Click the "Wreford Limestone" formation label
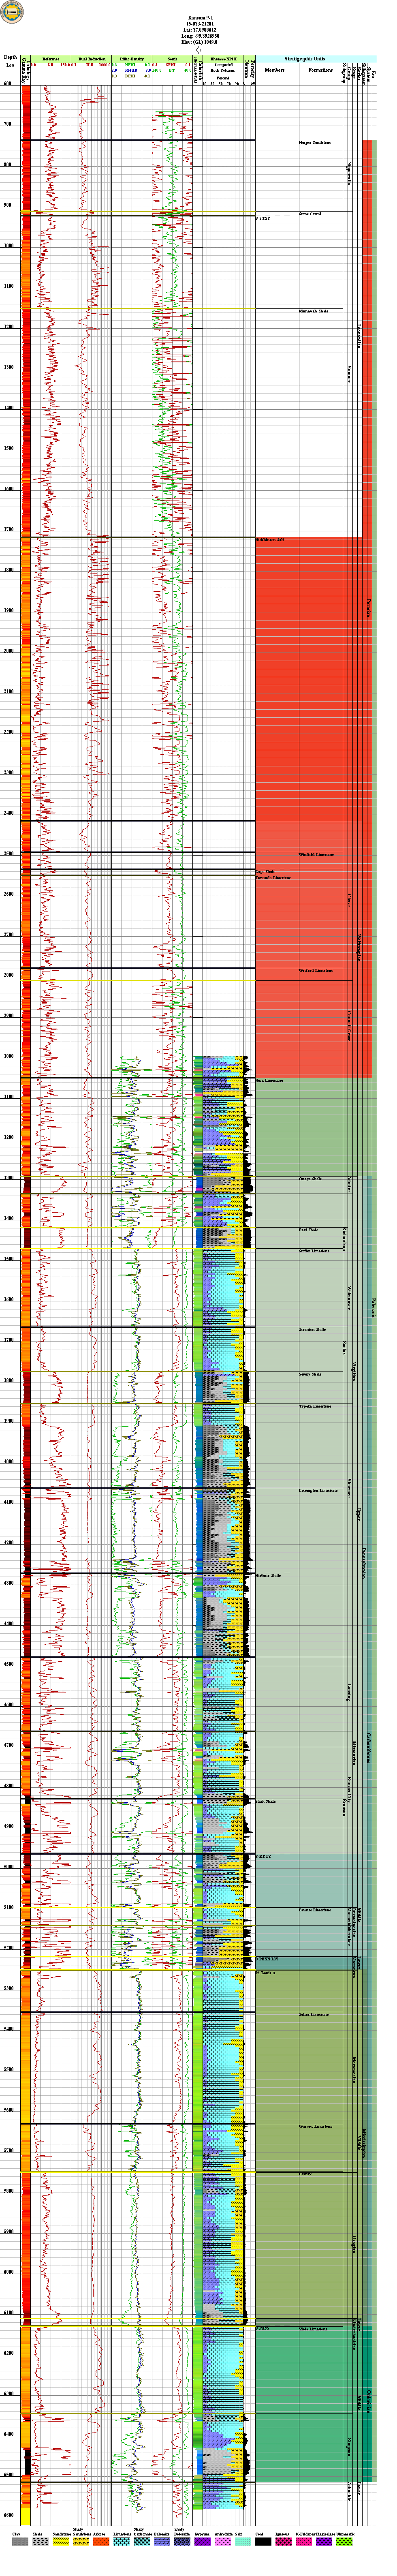The width and height of the screenshot is (397, 2576). coord(316,971)
